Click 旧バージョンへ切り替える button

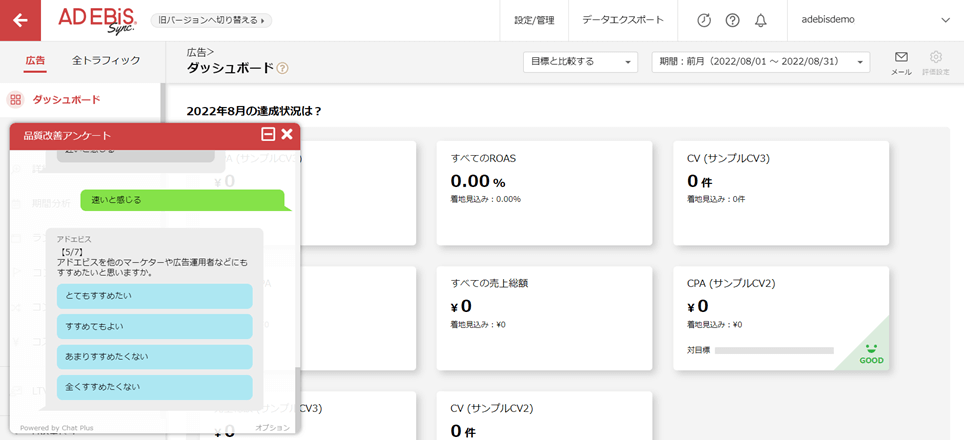point(214,20)
